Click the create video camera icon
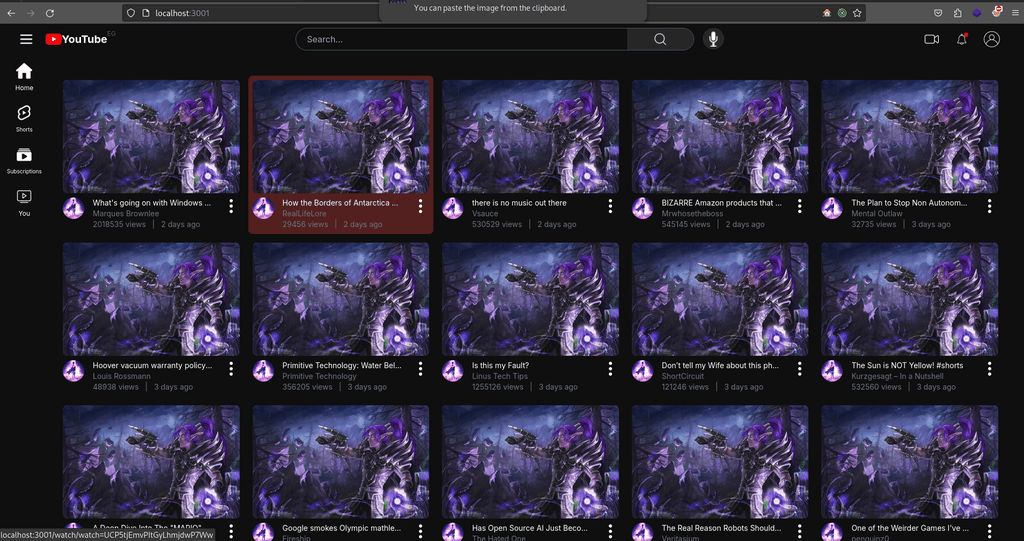The image size is (1024, 541). [932, 39]
